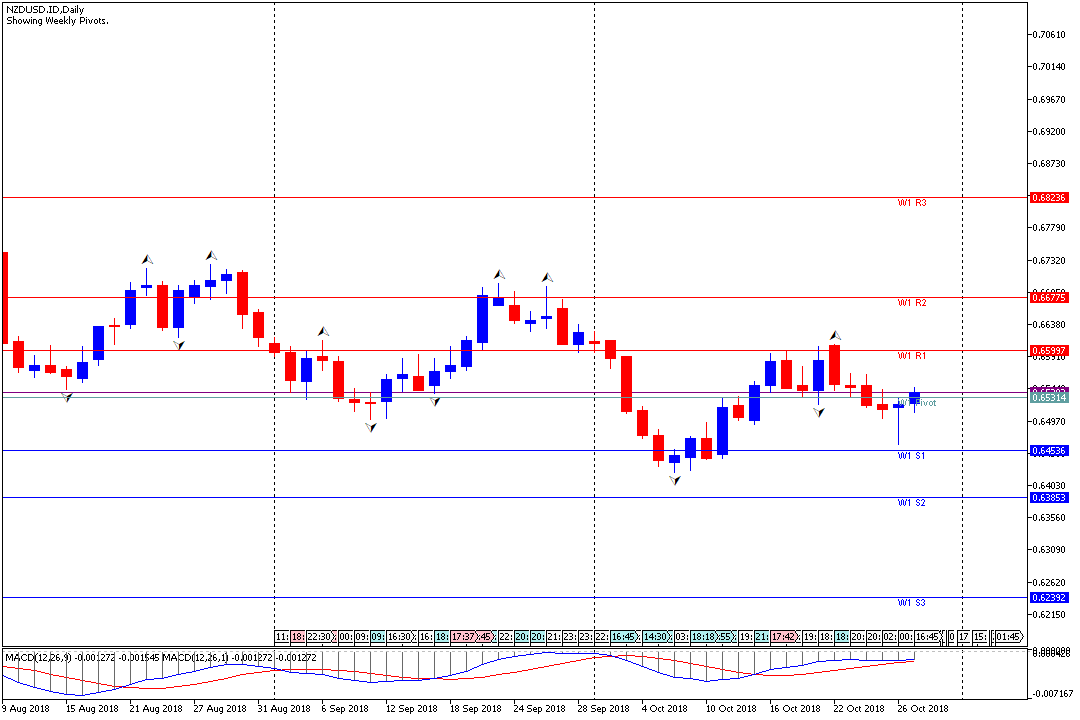This screenshot has width=1080, height=720.
Task: Select the 26 Oct 2018 date label
Action: click(925, 707)
